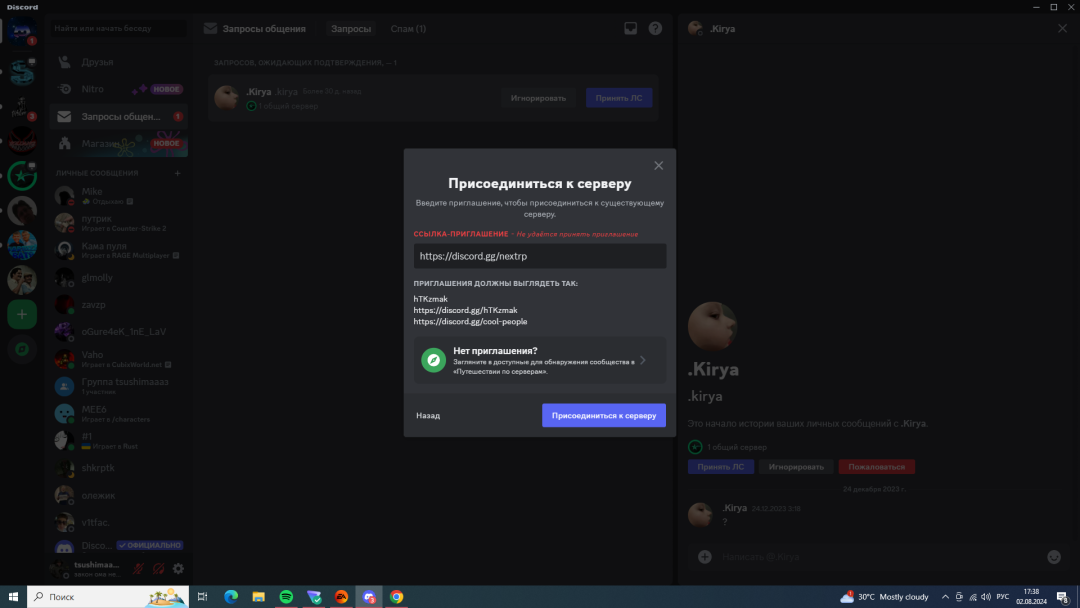
Task: Open the Нет приглашения discovery card
Action: [x=539, y=360]
